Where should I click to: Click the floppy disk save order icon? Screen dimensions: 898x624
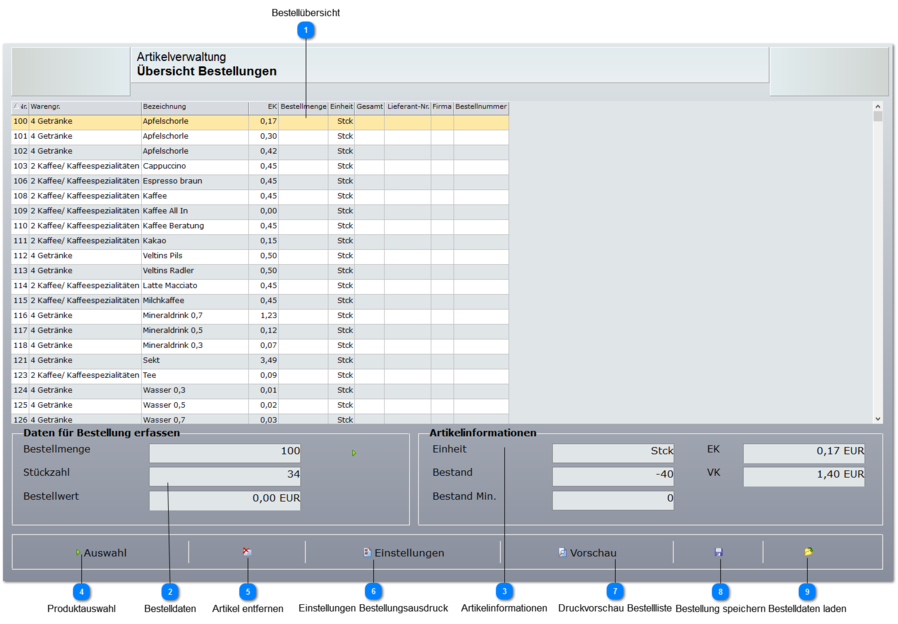(x=719, y=552)
